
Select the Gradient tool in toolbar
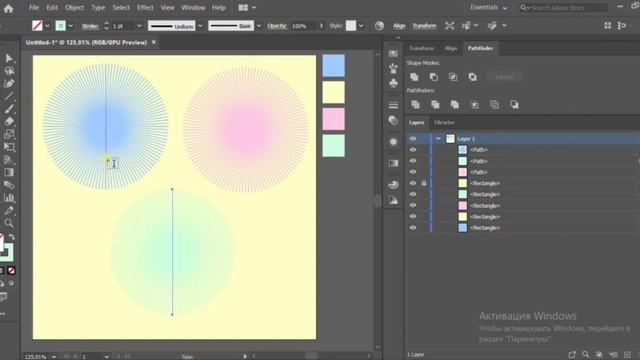coord(9,172)
